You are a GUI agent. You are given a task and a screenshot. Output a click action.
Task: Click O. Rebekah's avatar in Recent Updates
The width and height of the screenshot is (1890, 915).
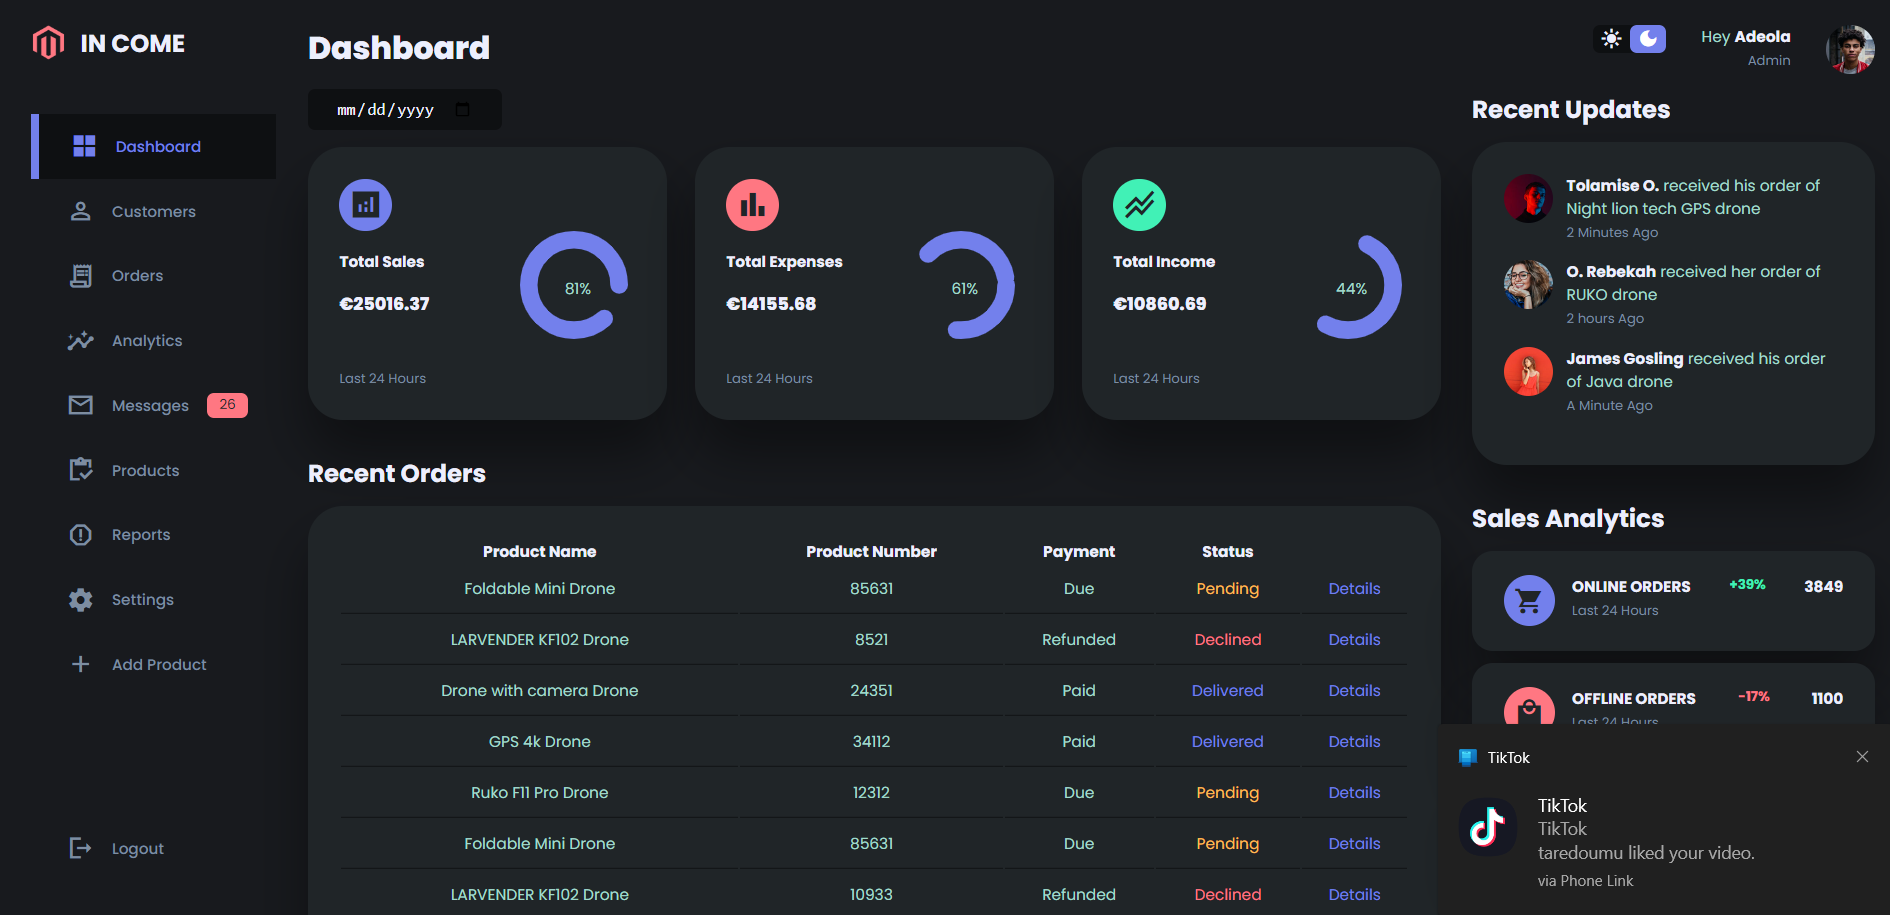click(x=1528, y=285)
